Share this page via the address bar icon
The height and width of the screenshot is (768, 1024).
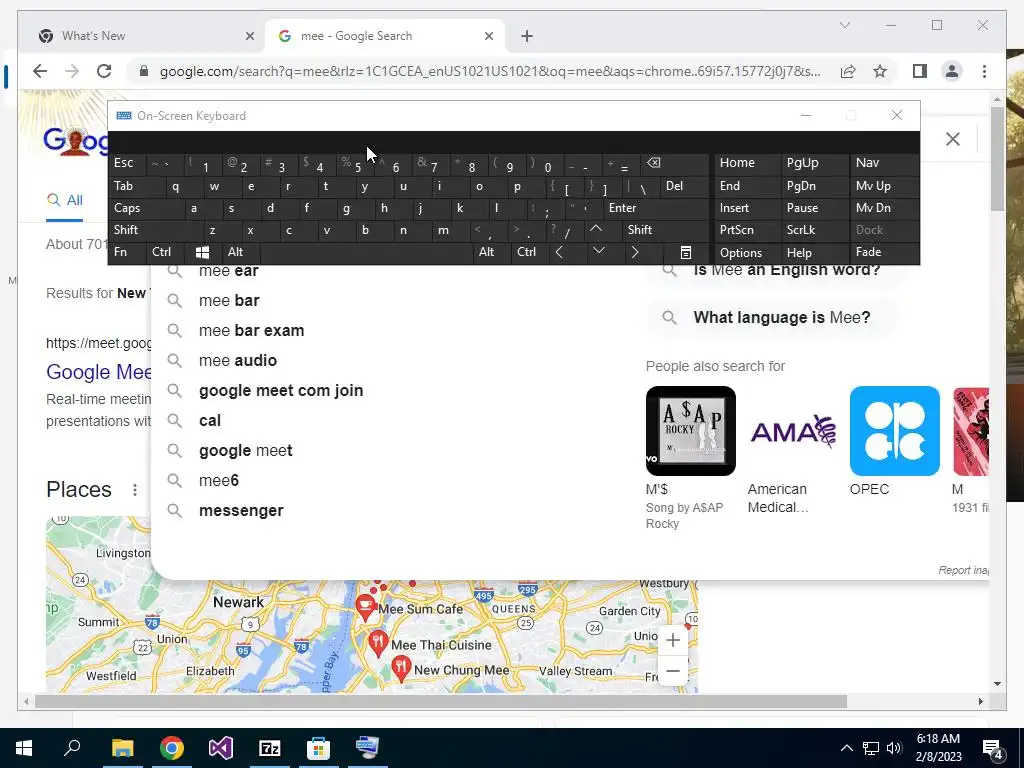coord(848,71)
